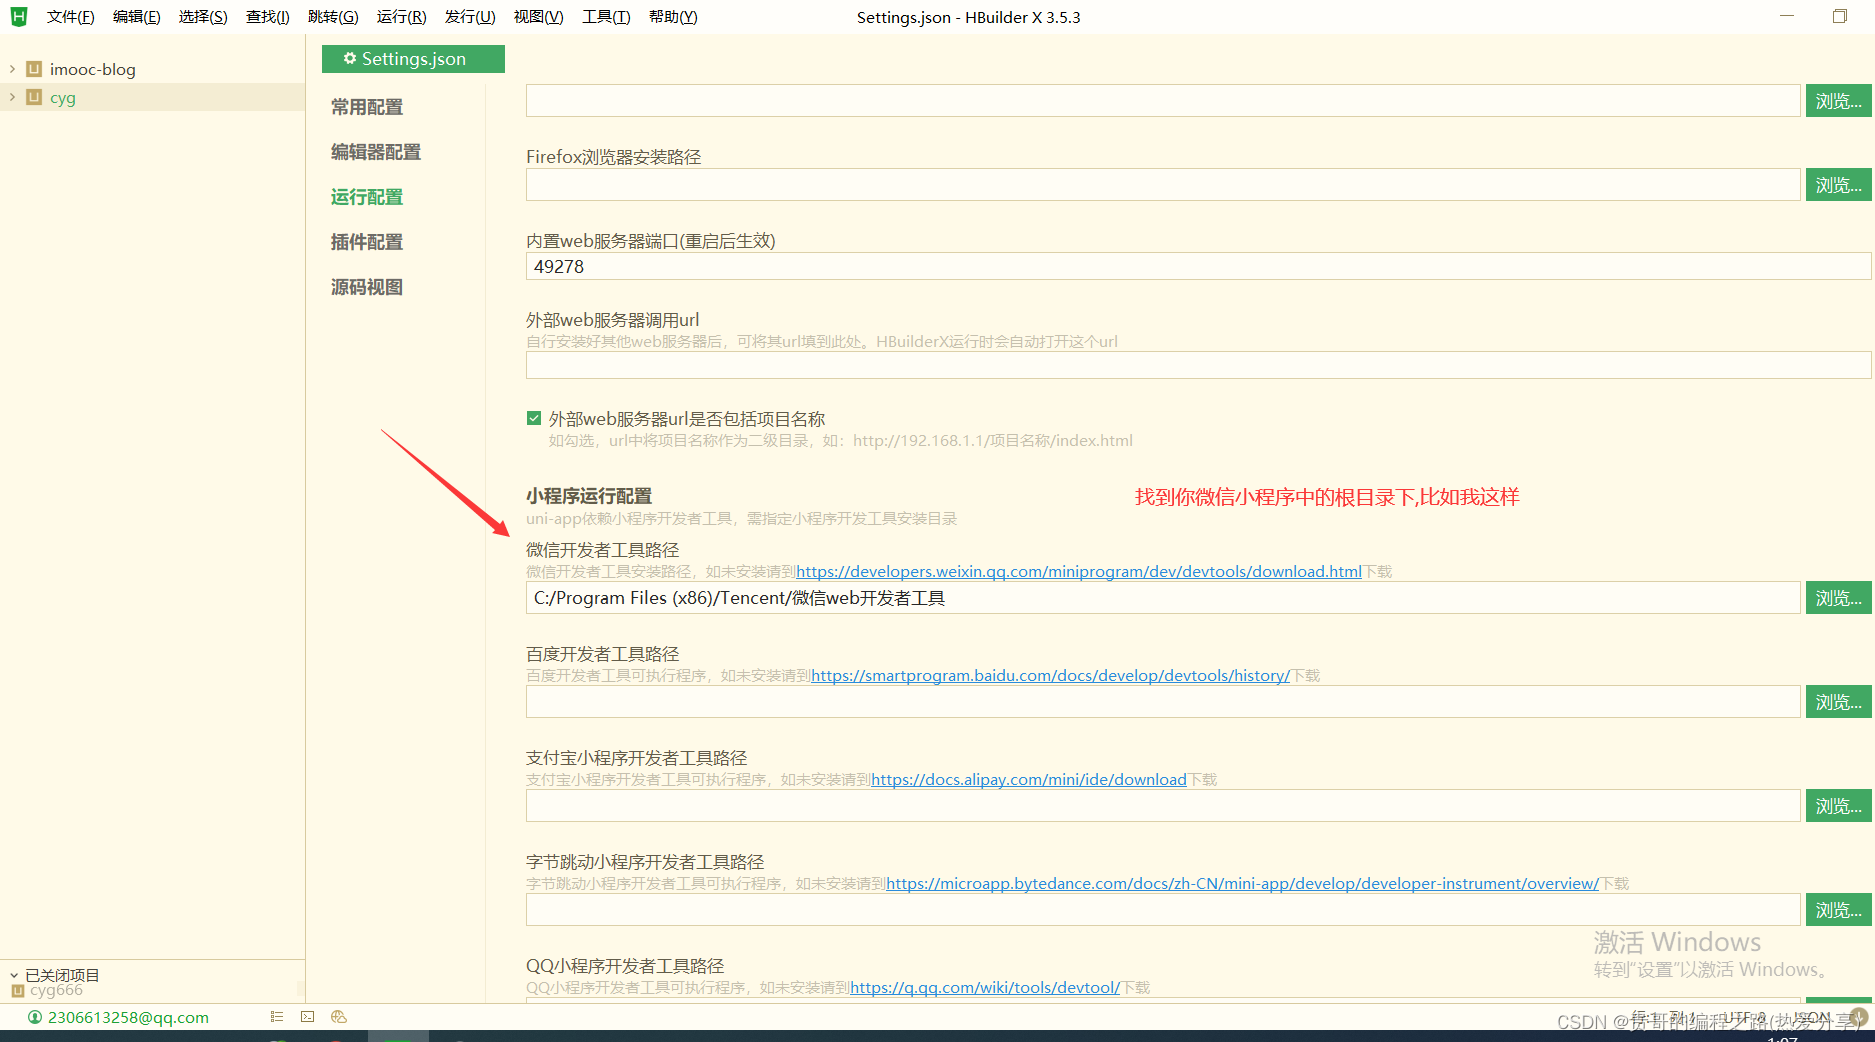The image size is (1875, 1042).
Task: Click the cyg666 closed project icon
Action: point(17,991)
